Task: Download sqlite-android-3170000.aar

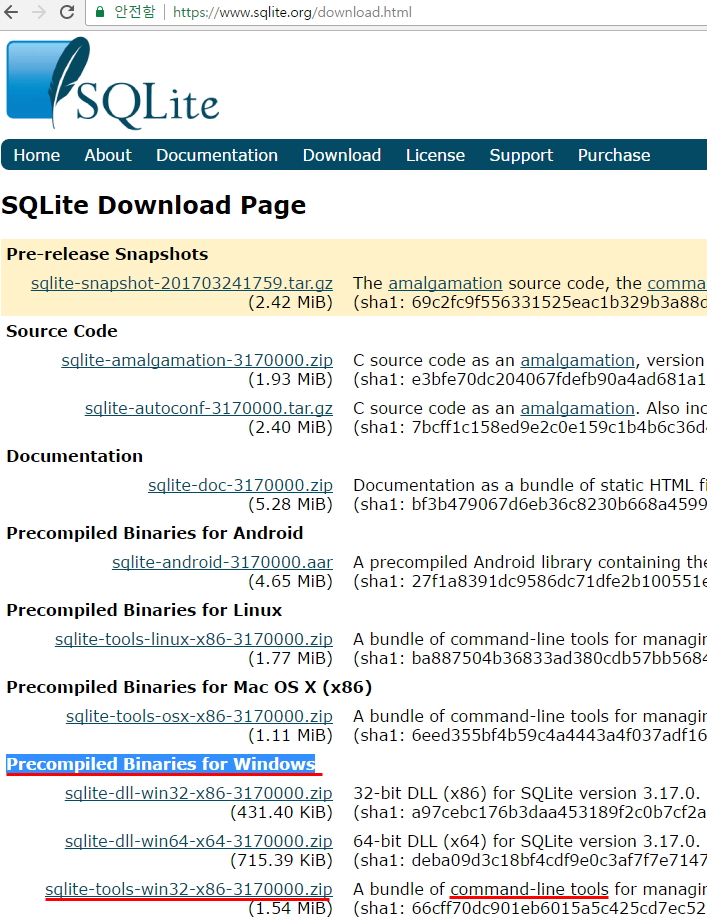Action: point(223,562)
